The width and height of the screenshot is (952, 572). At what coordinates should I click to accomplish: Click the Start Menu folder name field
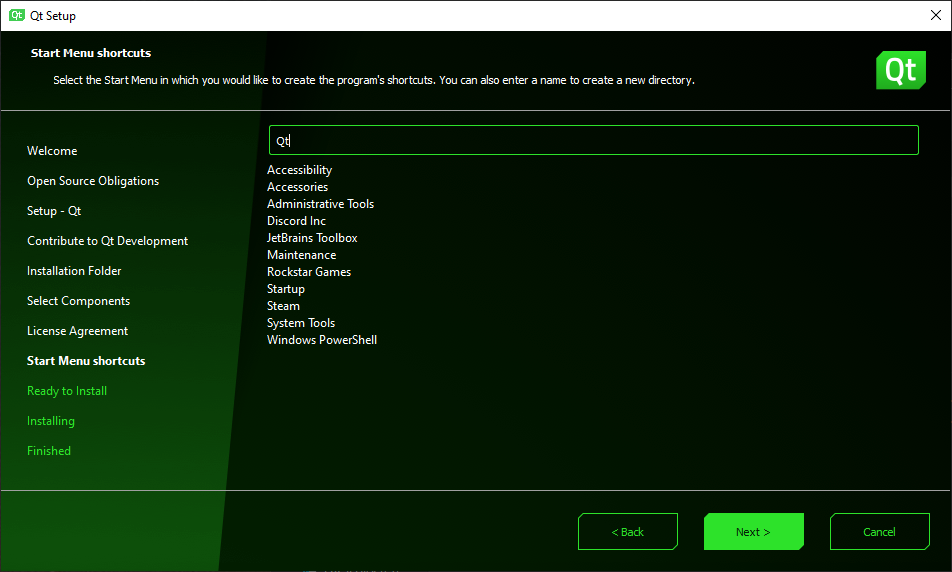[x=594, y=140]
